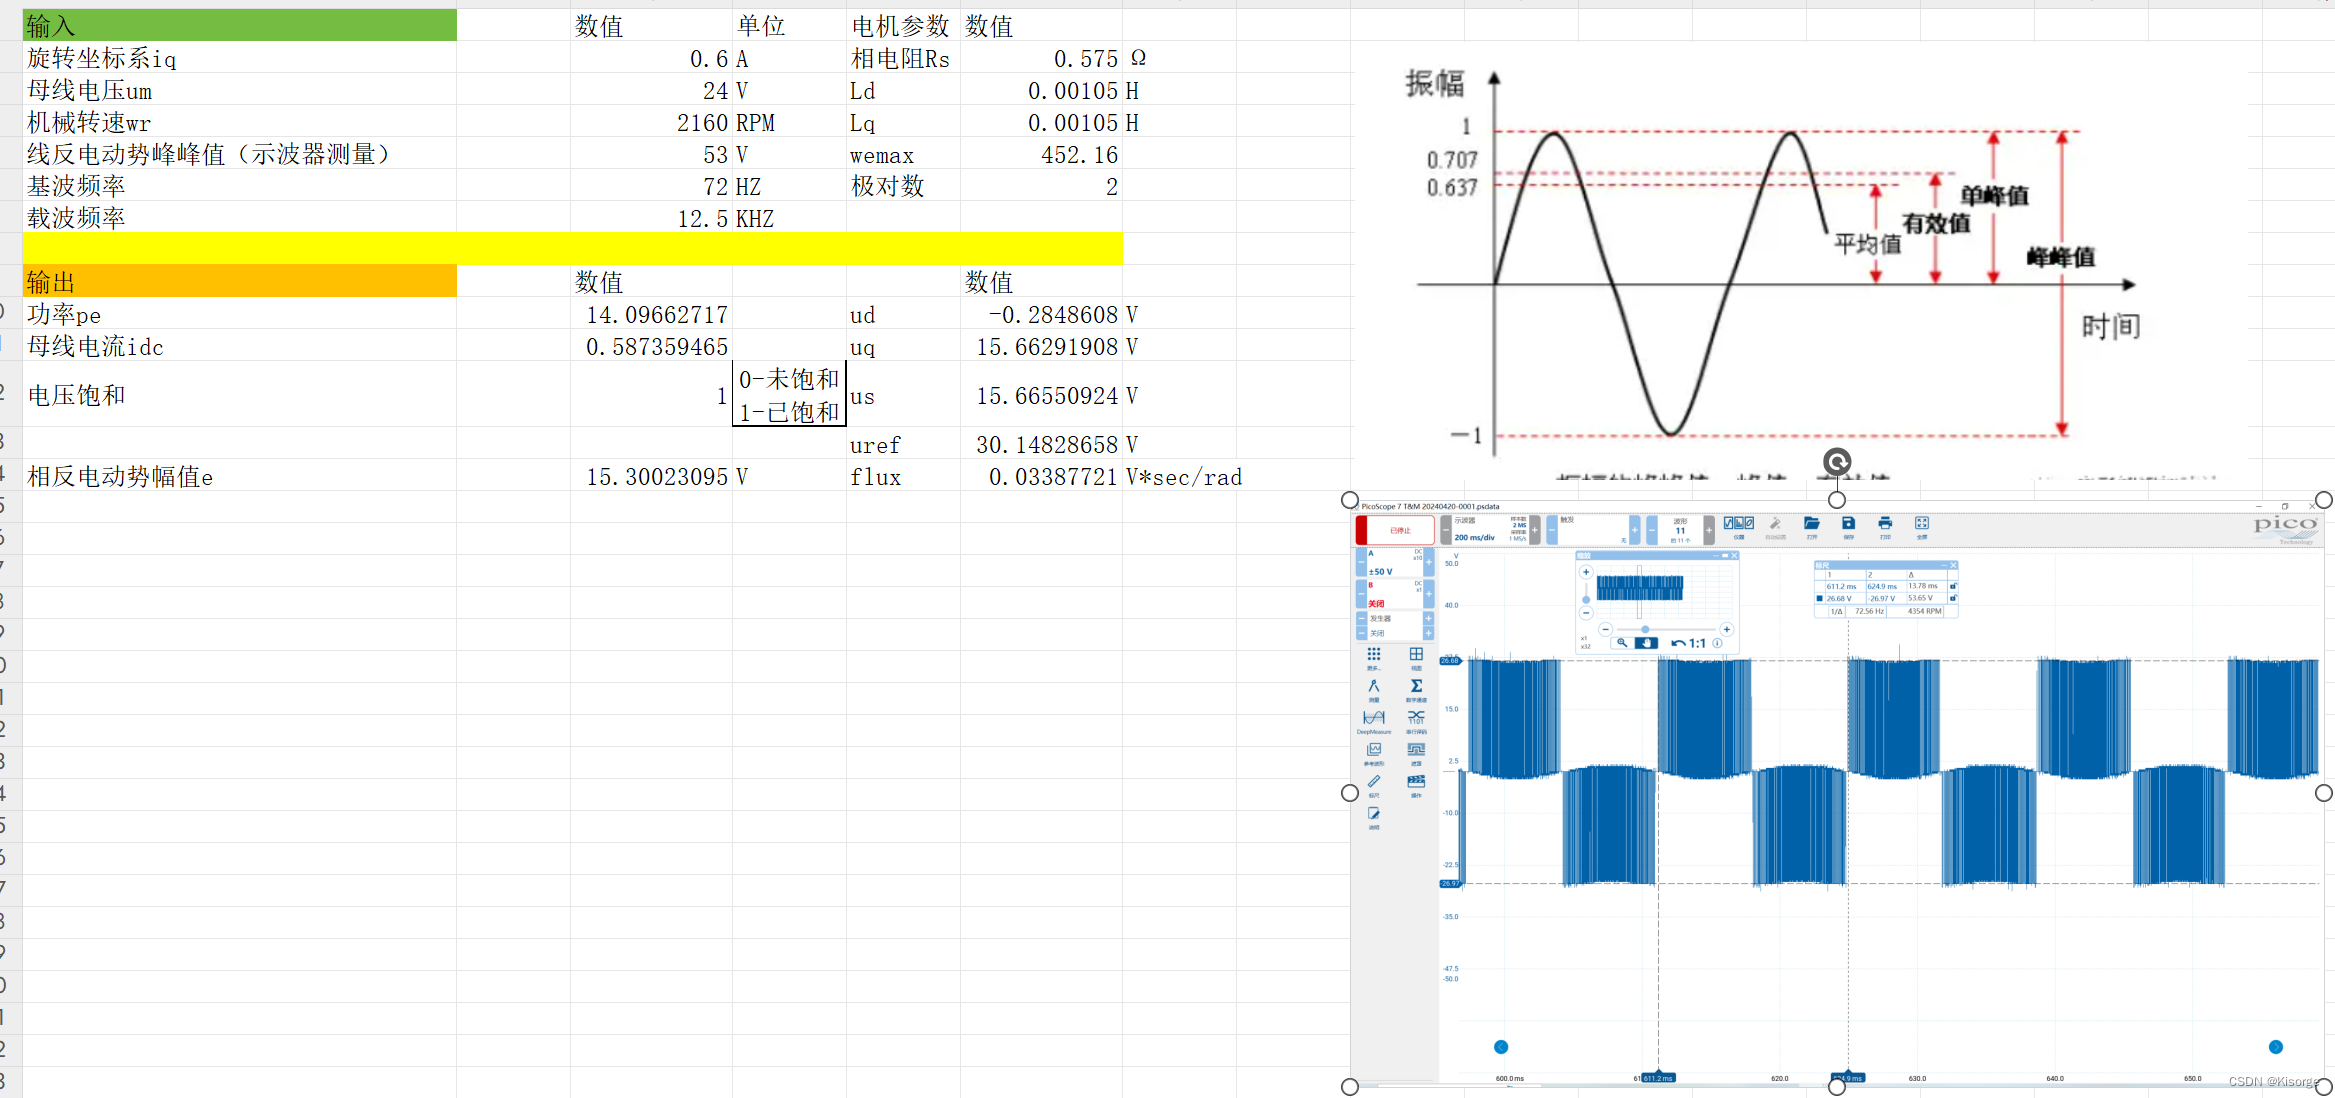Open the Reference waveforms icon
Viewport: 2335px width, 1098px height.
tap(1374, 749)
